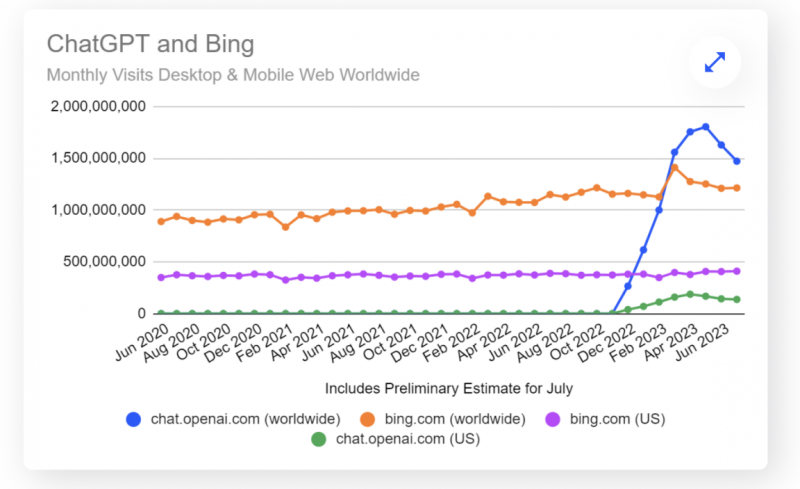Click the ChatGPT and Bing chart title
This screenshot has width=800, height=489.
click(x=150, y=44)
